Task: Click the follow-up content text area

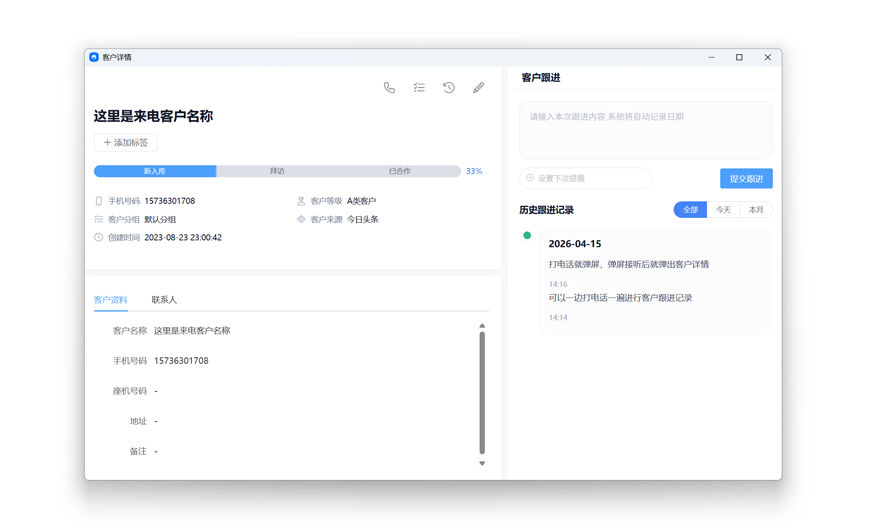Action: click(x=646, y=130)
